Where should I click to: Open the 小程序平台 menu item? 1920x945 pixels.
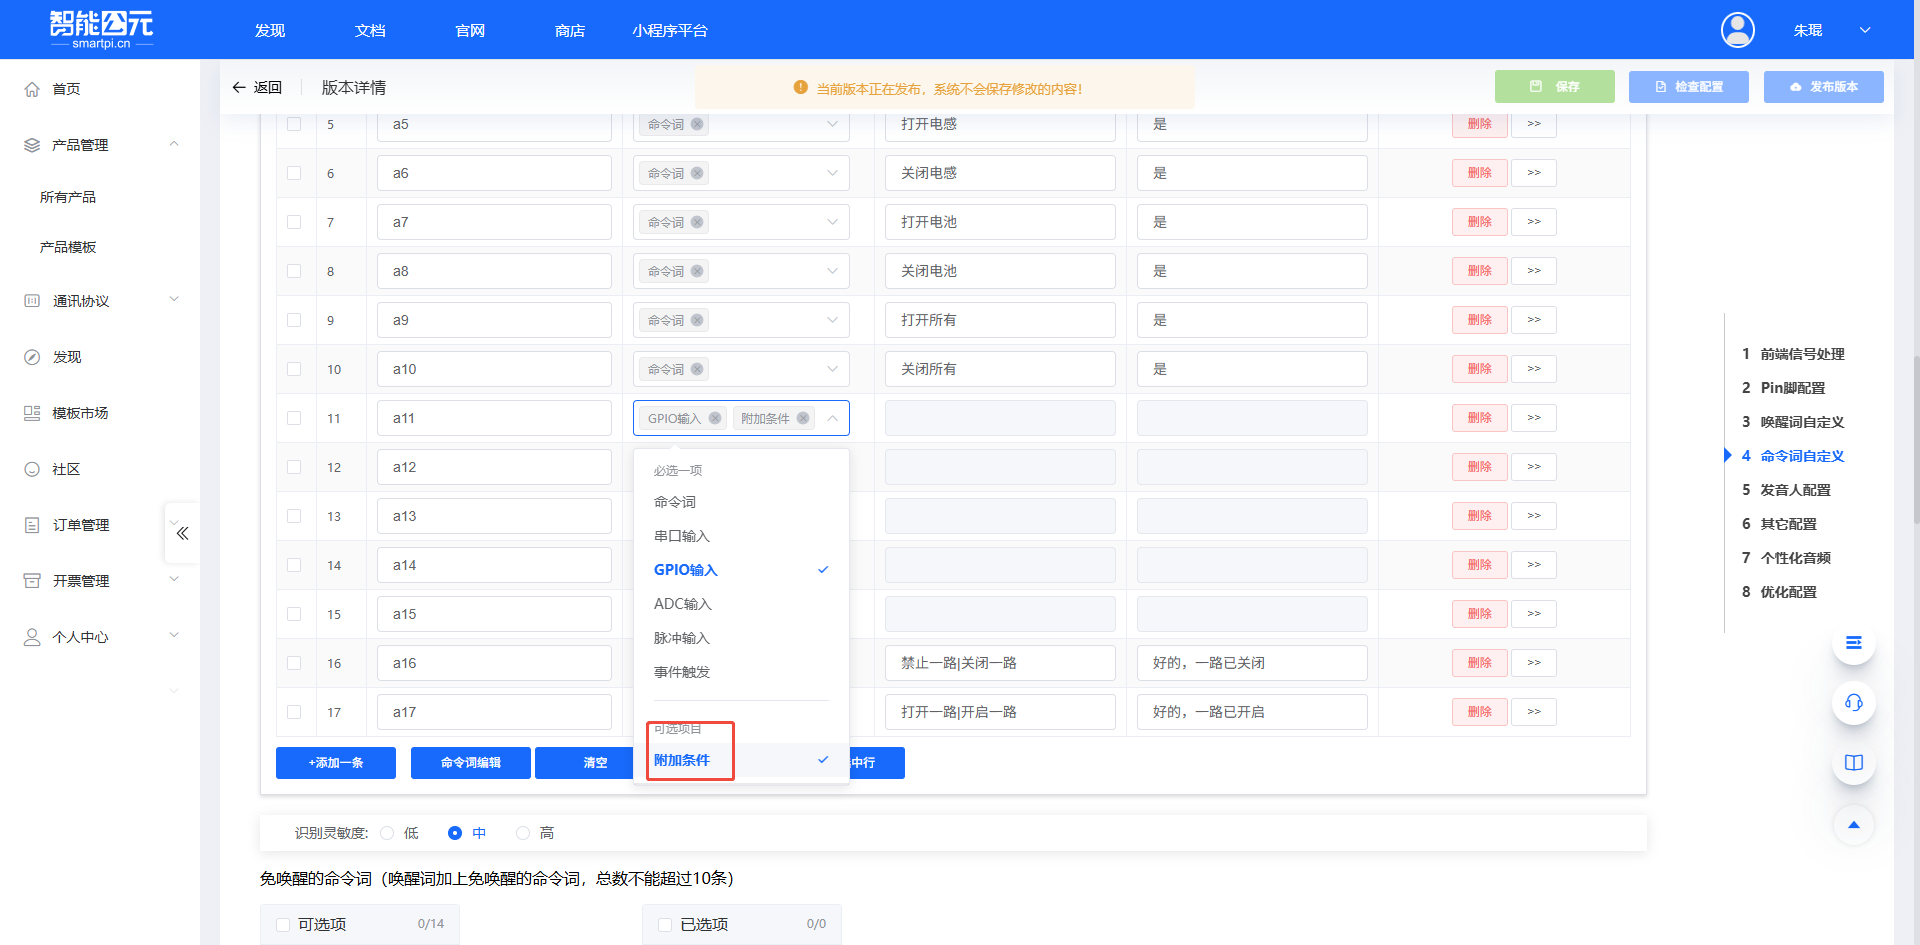pos(670,30)
